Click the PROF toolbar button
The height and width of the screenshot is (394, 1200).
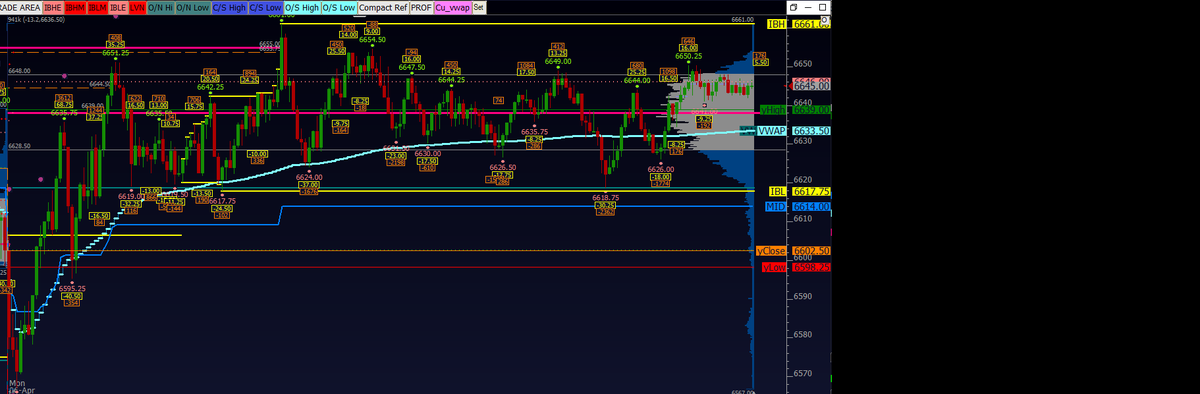tap(421, 7)
